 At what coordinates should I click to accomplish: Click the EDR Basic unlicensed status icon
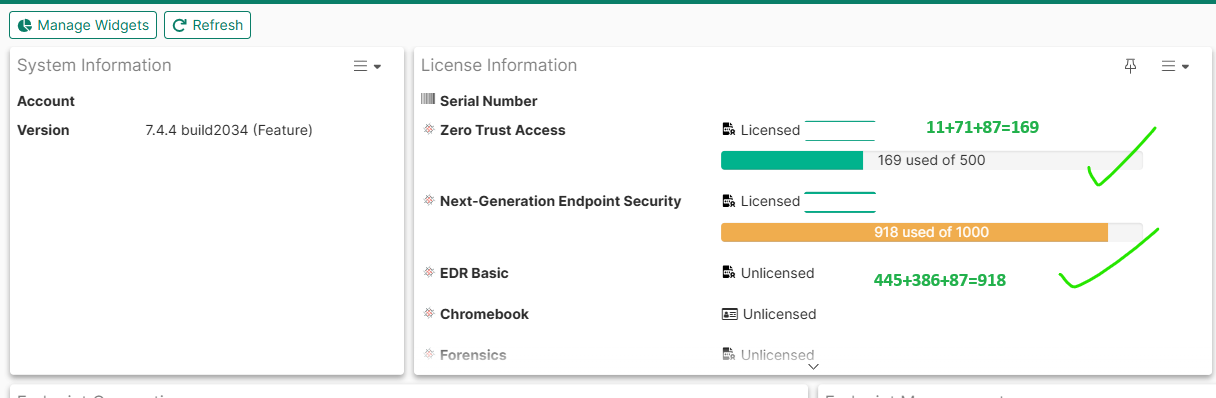[x=728, y=272]
